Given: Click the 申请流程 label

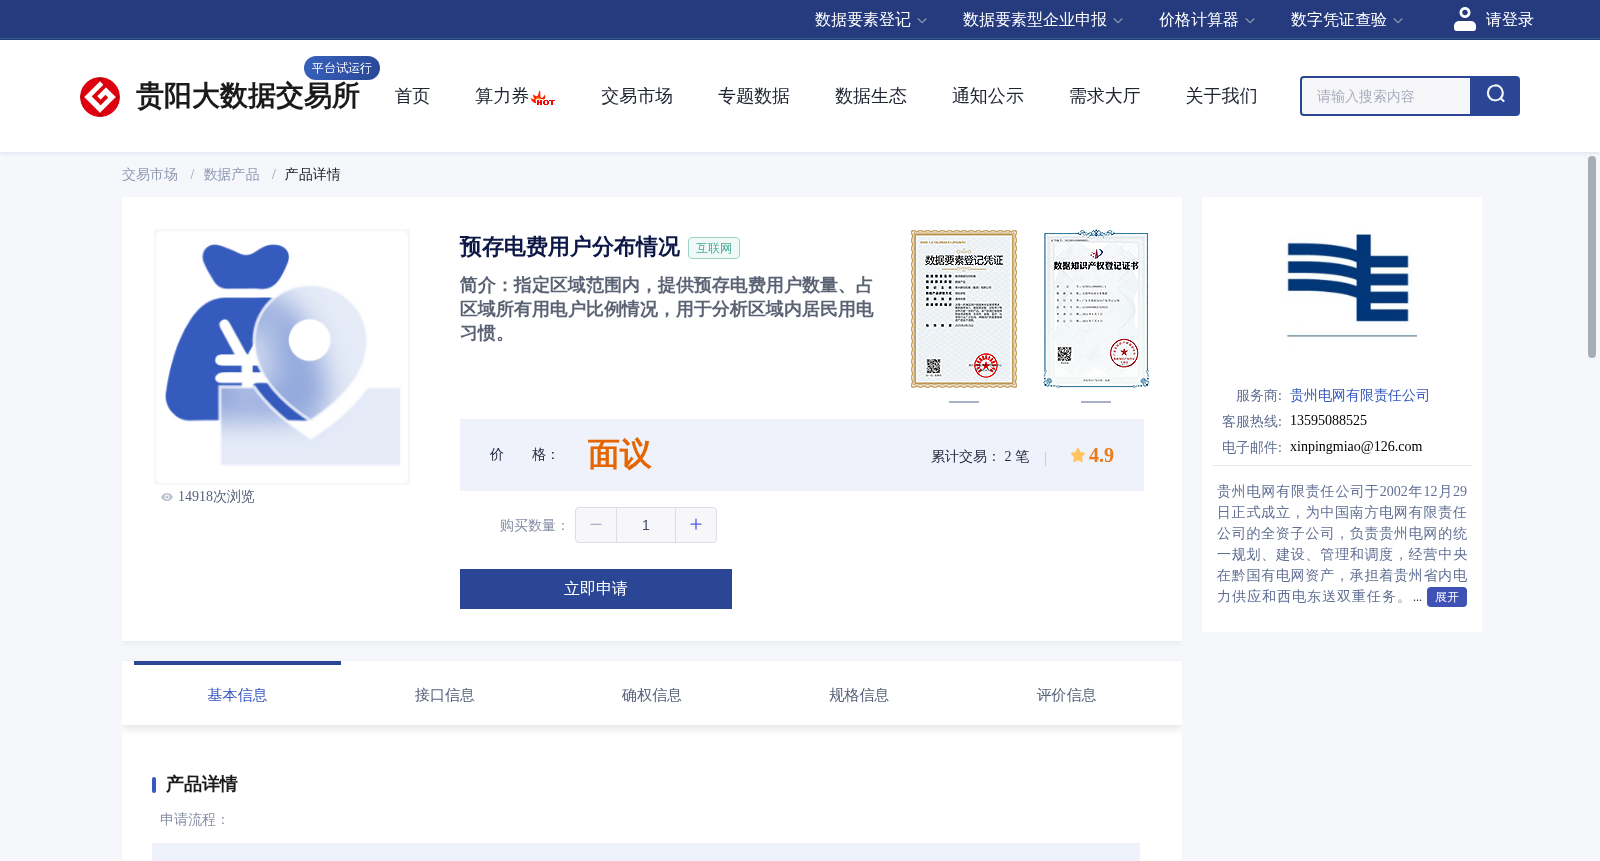Looking at the screenshot, I should pos(194,820).
